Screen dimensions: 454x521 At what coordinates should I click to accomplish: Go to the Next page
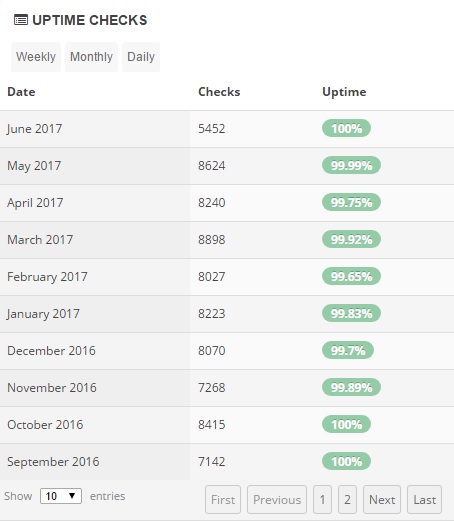pos(382,499)
